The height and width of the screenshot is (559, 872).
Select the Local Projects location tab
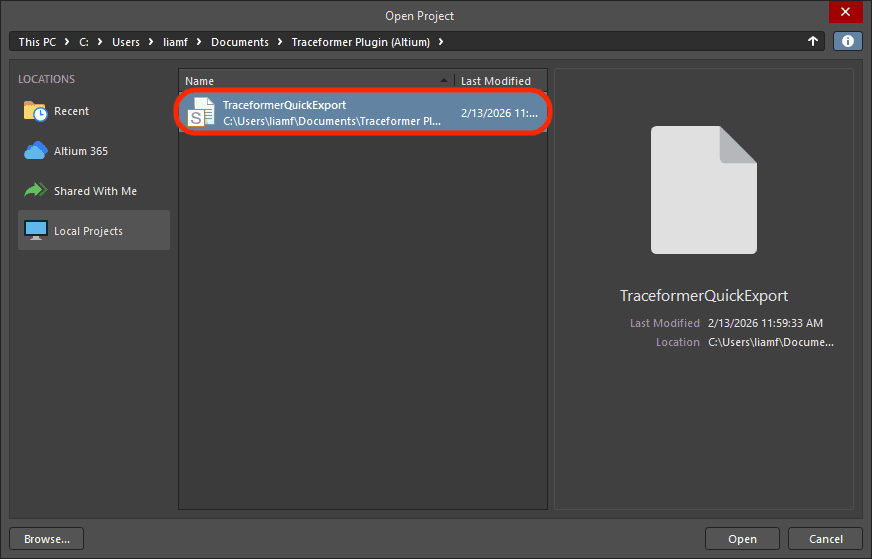pyautogui.click(x=94, y=231)
